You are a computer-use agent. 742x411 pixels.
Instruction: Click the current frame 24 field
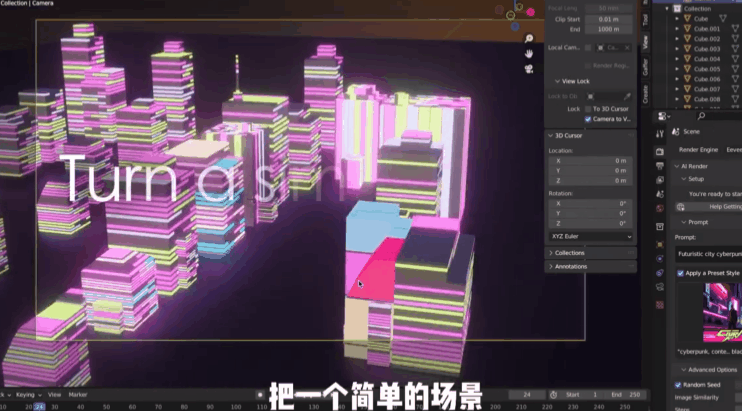527,394
